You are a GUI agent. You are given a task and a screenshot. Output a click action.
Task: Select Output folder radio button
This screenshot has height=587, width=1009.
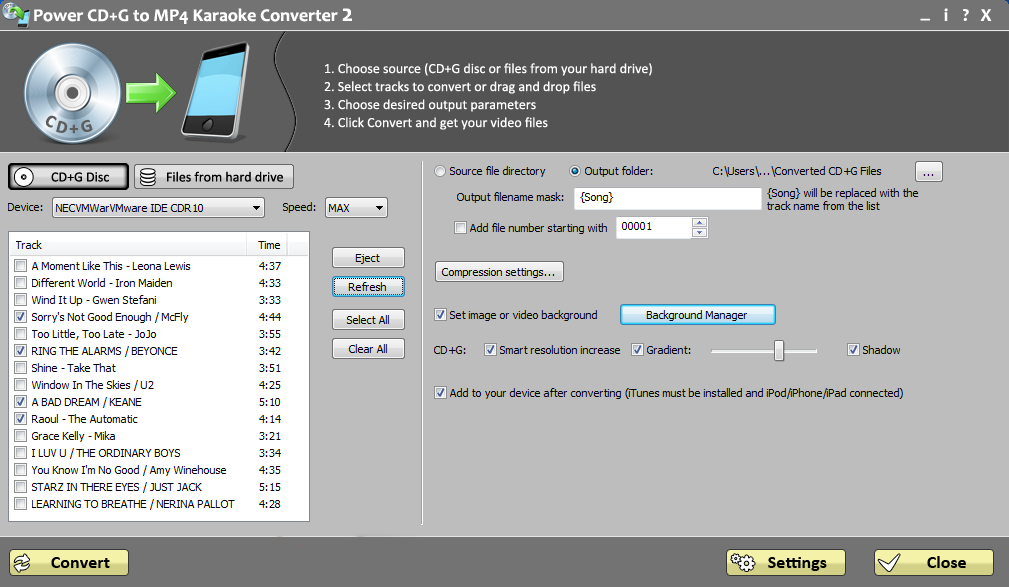[575, 171]
